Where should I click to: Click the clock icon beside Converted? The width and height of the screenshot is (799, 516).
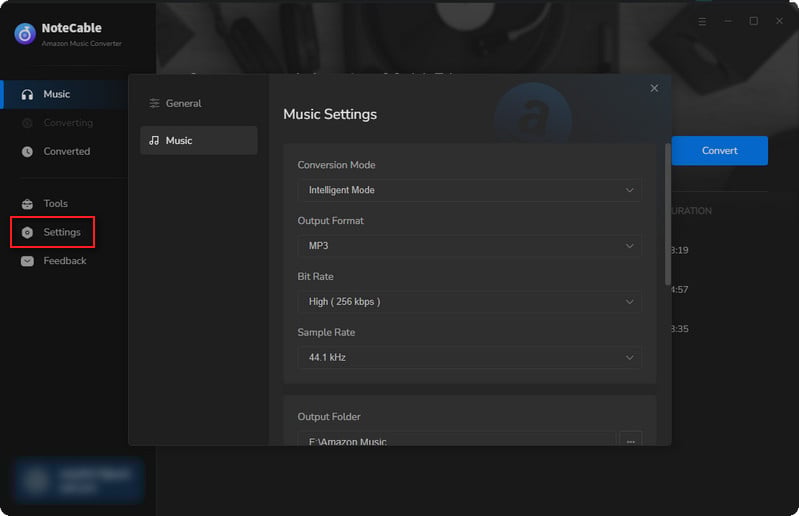tap(28, 152)
